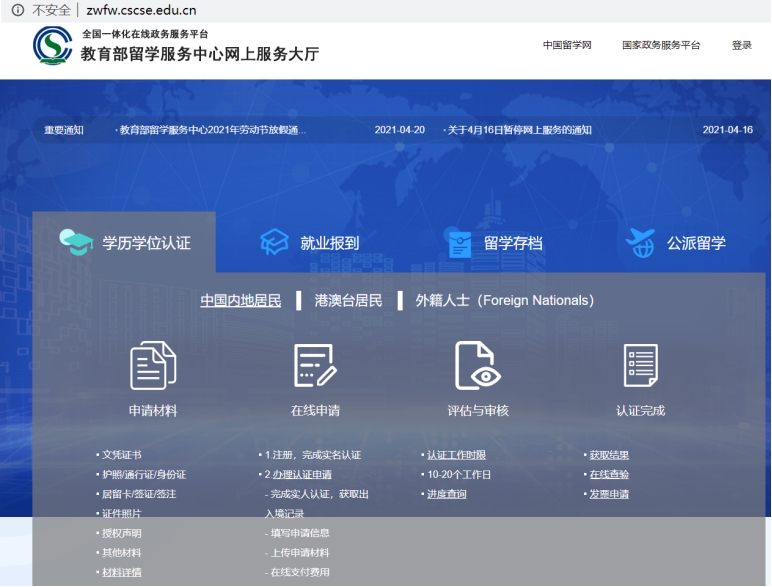Screen dimensions: 772x587
Task: Click the 居留卡/签证/签注 list item
Action: [139, 494]
